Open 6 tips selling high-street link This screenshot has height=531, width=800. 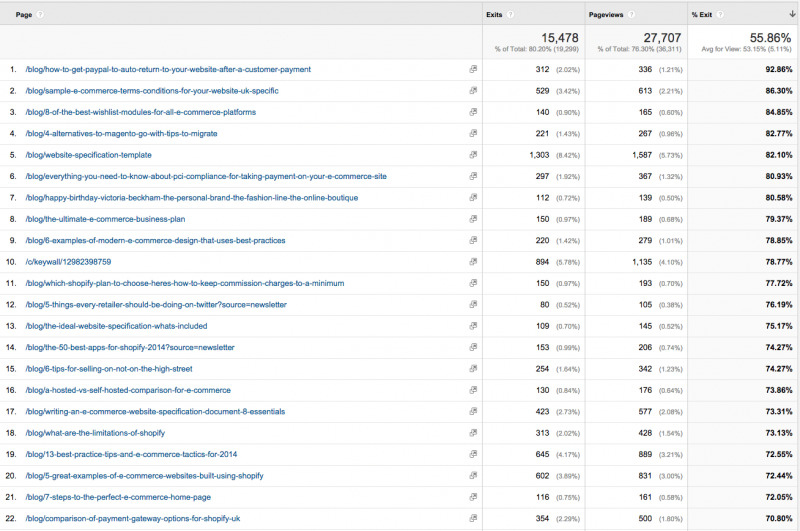[109, 369]
